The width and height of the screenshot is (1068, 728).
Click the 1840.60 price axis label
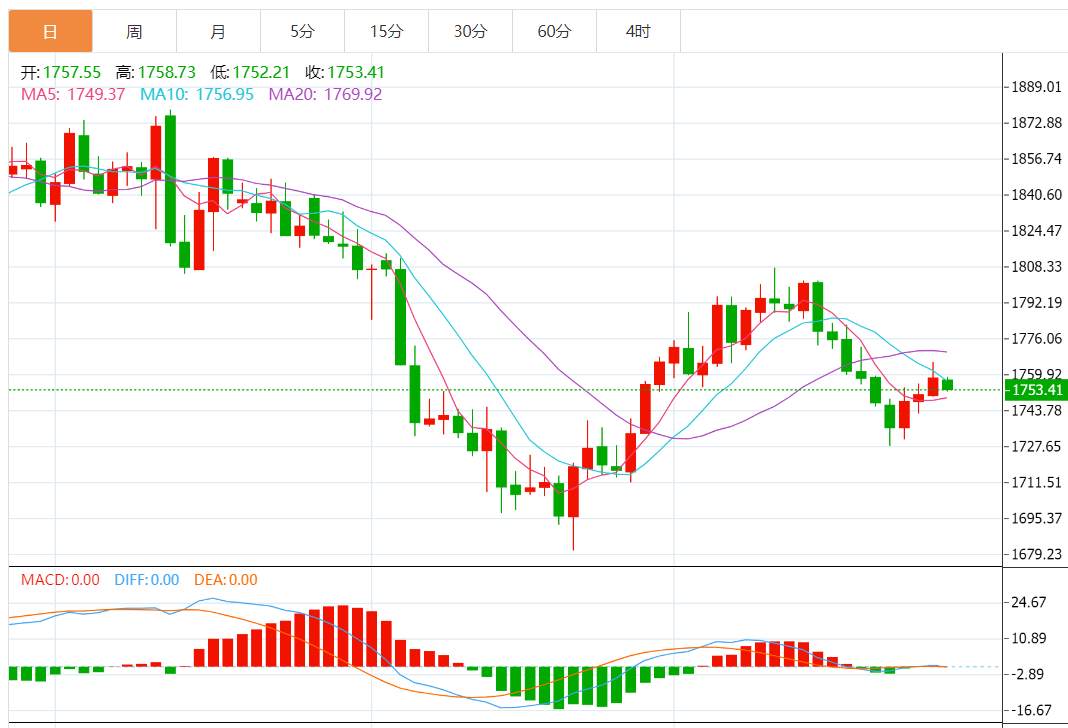pyautogui.click(x=1036, y=195)
